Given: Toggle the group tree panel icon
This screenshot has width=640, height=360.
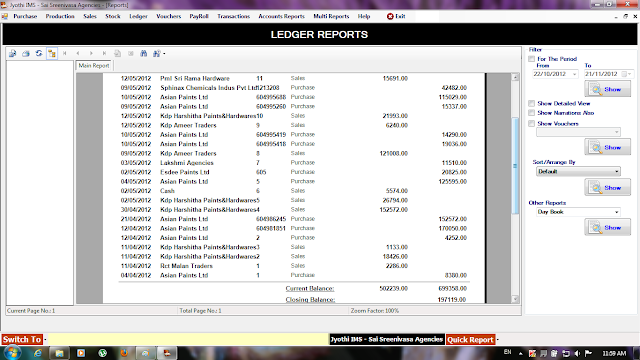Looking at the screenshot, I should click(52, 53).
